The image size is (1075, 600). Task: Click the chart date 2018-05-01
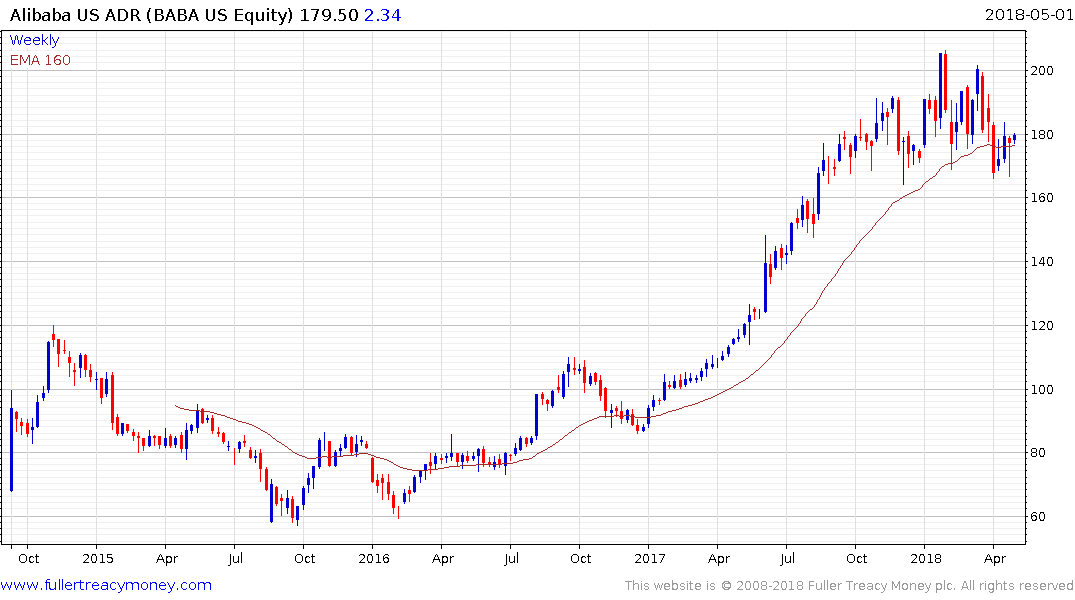click(x=1029, y=14)
